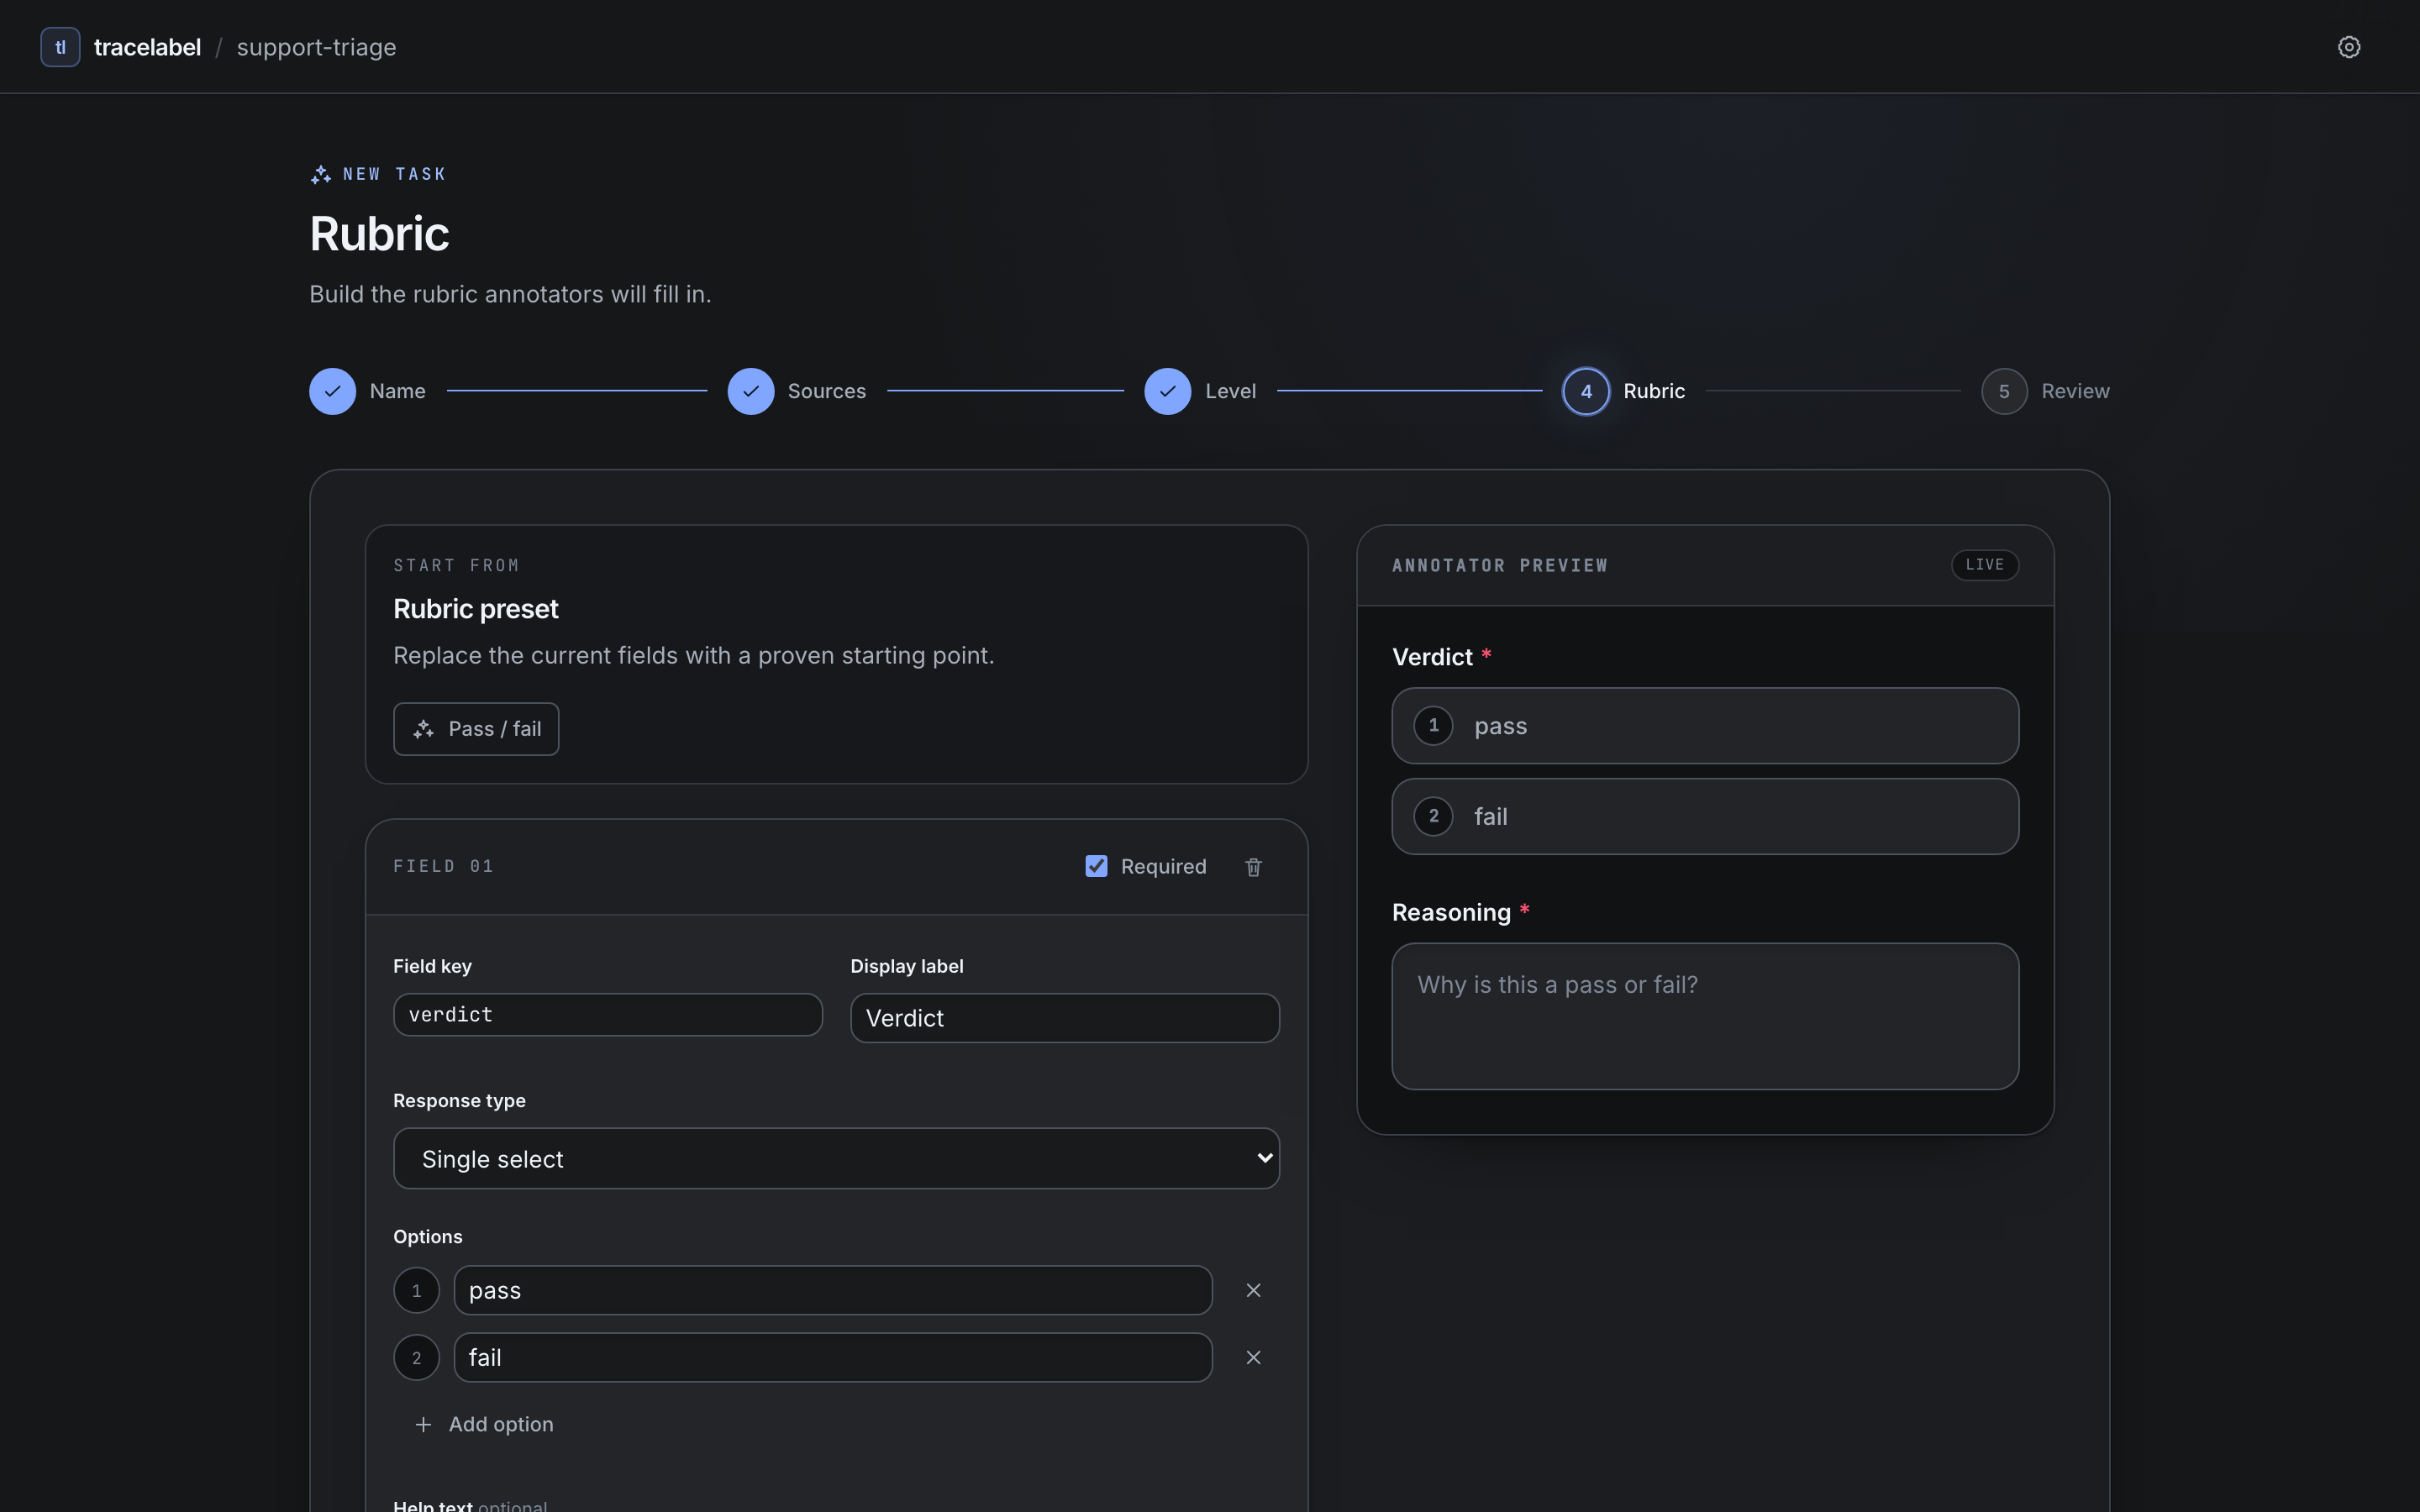Image resolution: width=2420 pixels, height=1512 pixels.
Task: Go to the Level step
Action: click(x=1200, y=391)
